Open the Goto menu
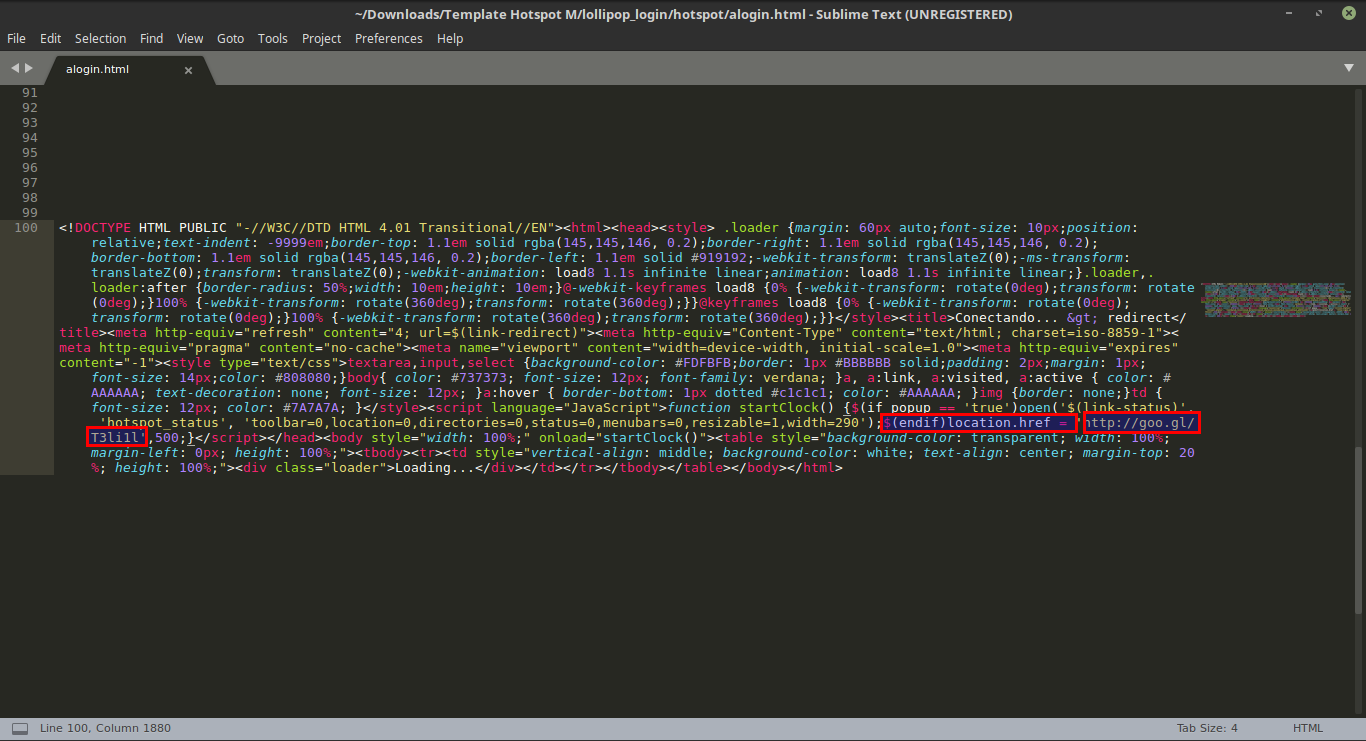 pos(230,38)
